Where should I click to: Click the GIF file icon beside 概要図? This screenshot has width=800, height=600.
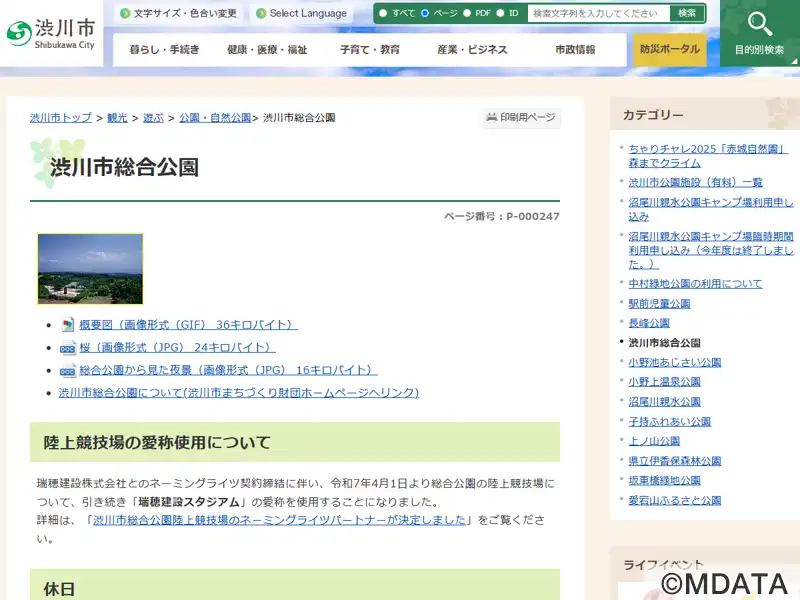coord(68,325)
